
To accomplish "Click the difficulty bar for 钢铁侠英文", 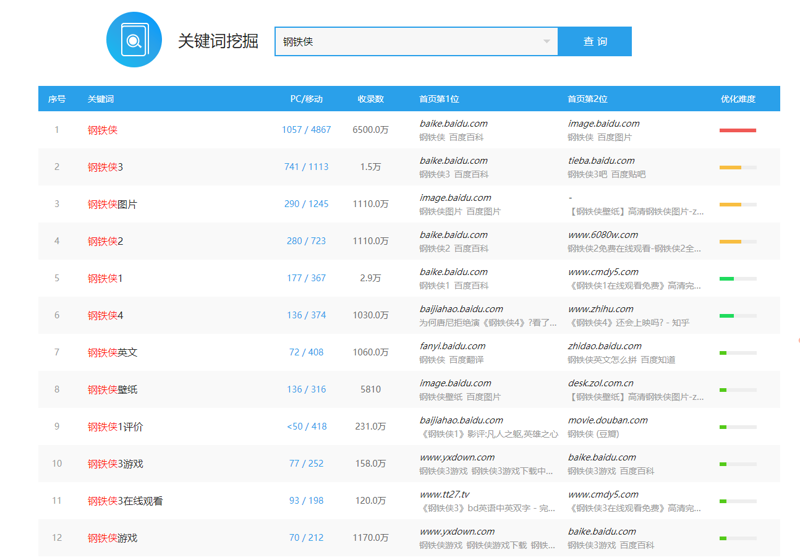I will coord(738,352).
